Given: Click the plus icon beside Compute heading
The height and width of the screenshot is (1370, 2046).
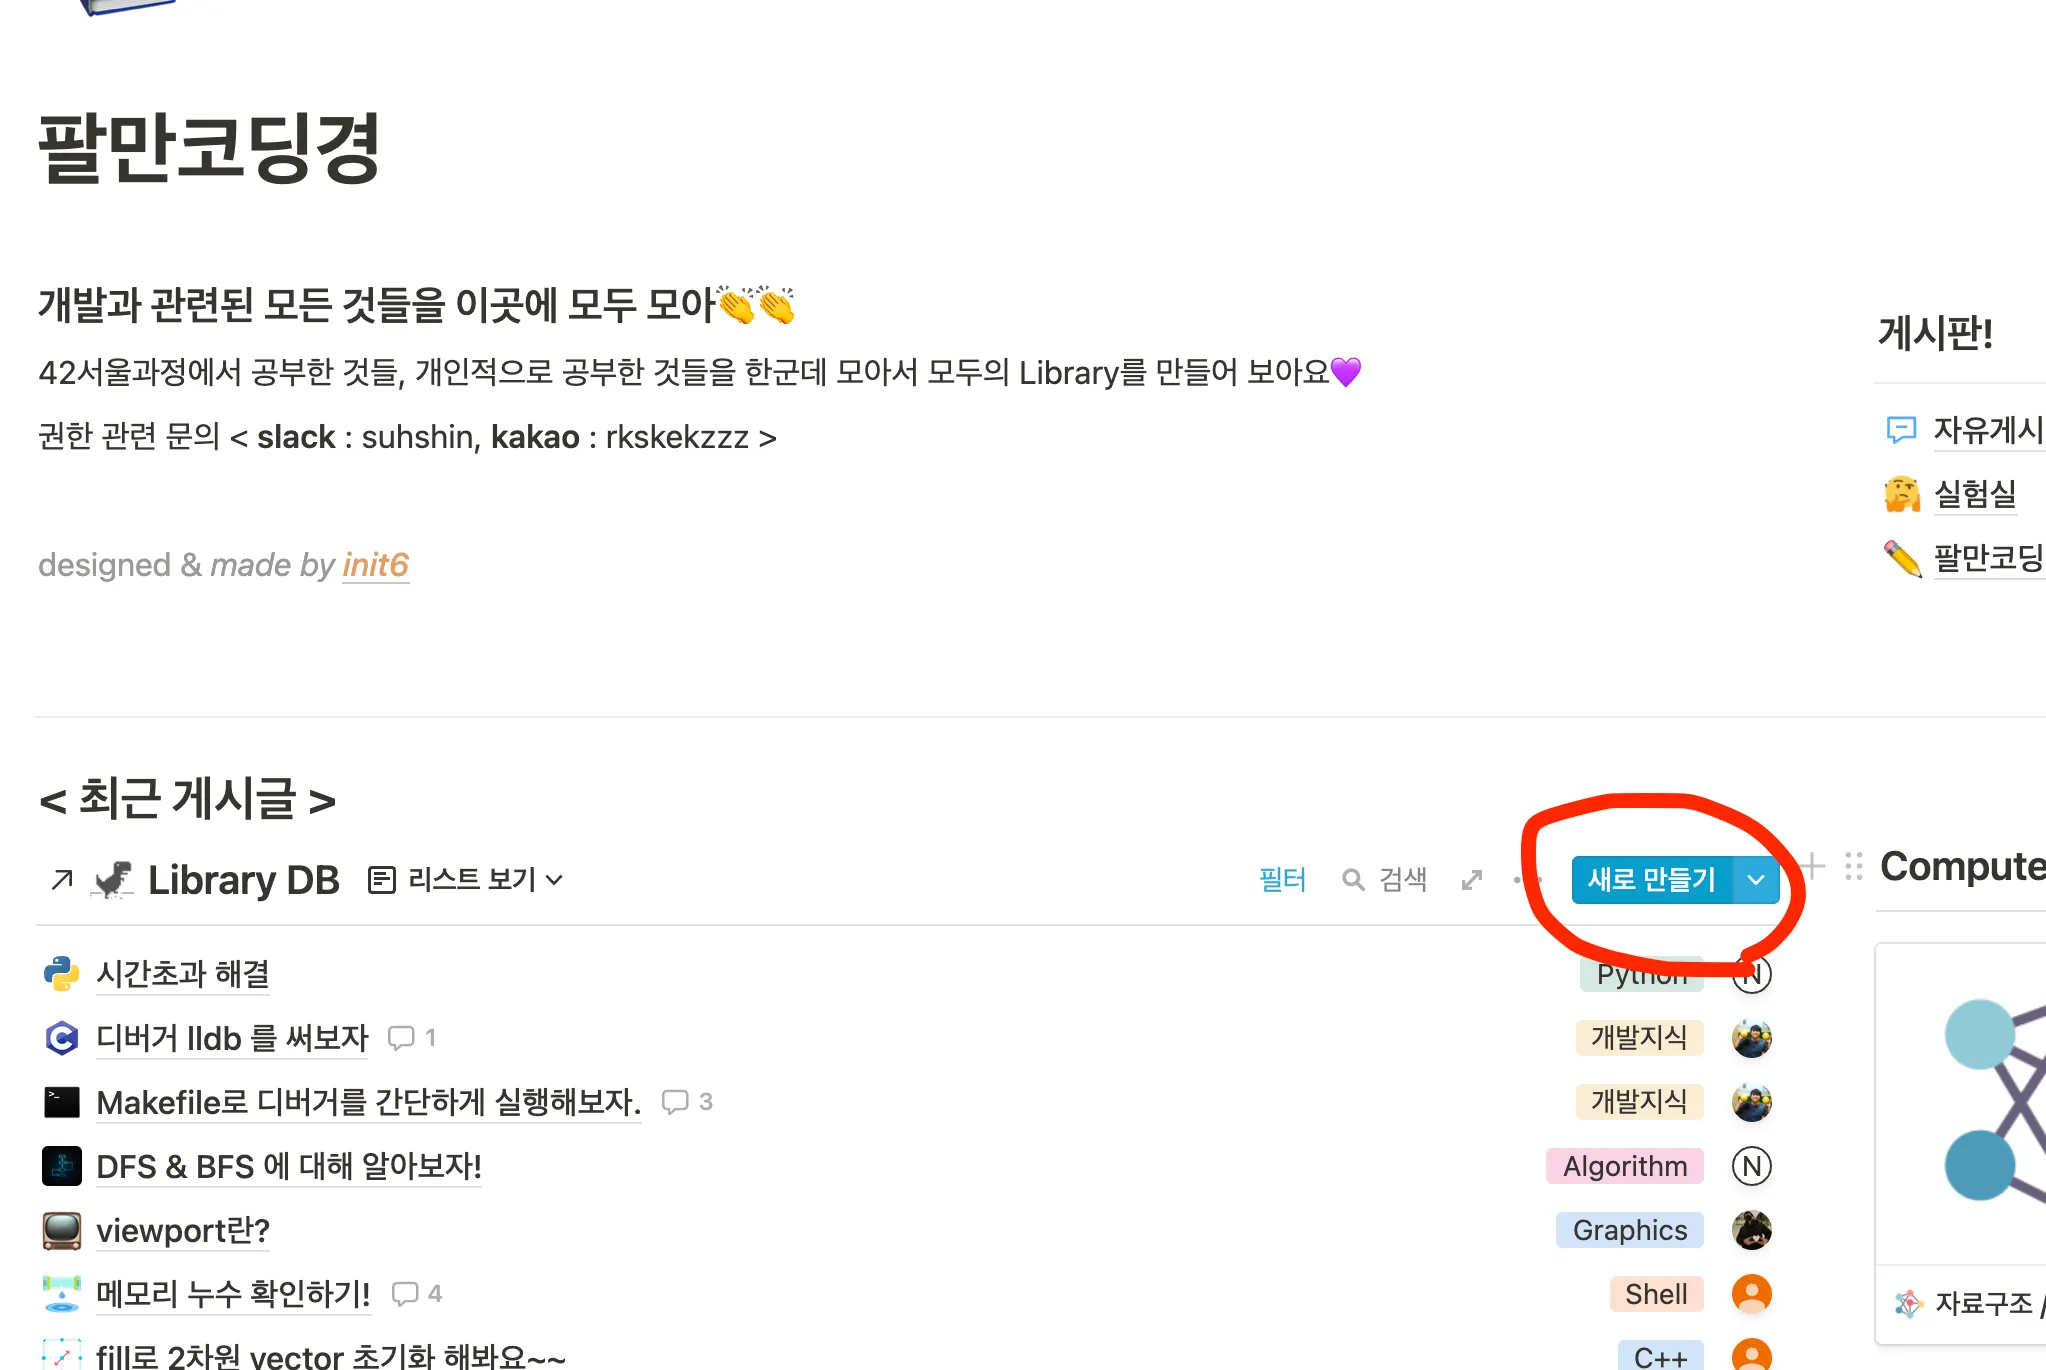Looking at the screenshot, I should point(1811,866).
